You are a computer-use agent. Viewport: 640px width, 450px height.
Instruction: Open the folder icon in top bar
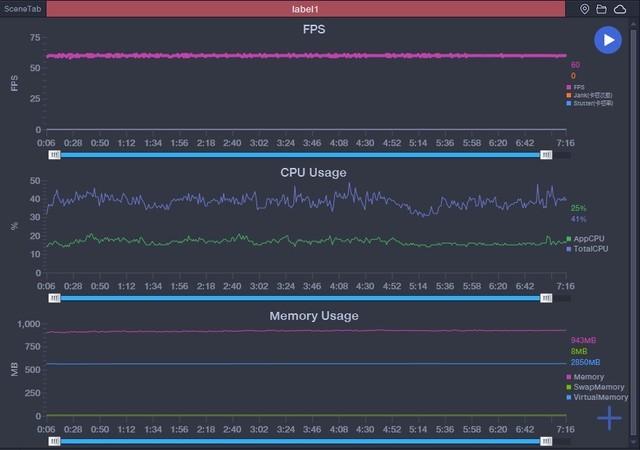click(x=601, y=9)
